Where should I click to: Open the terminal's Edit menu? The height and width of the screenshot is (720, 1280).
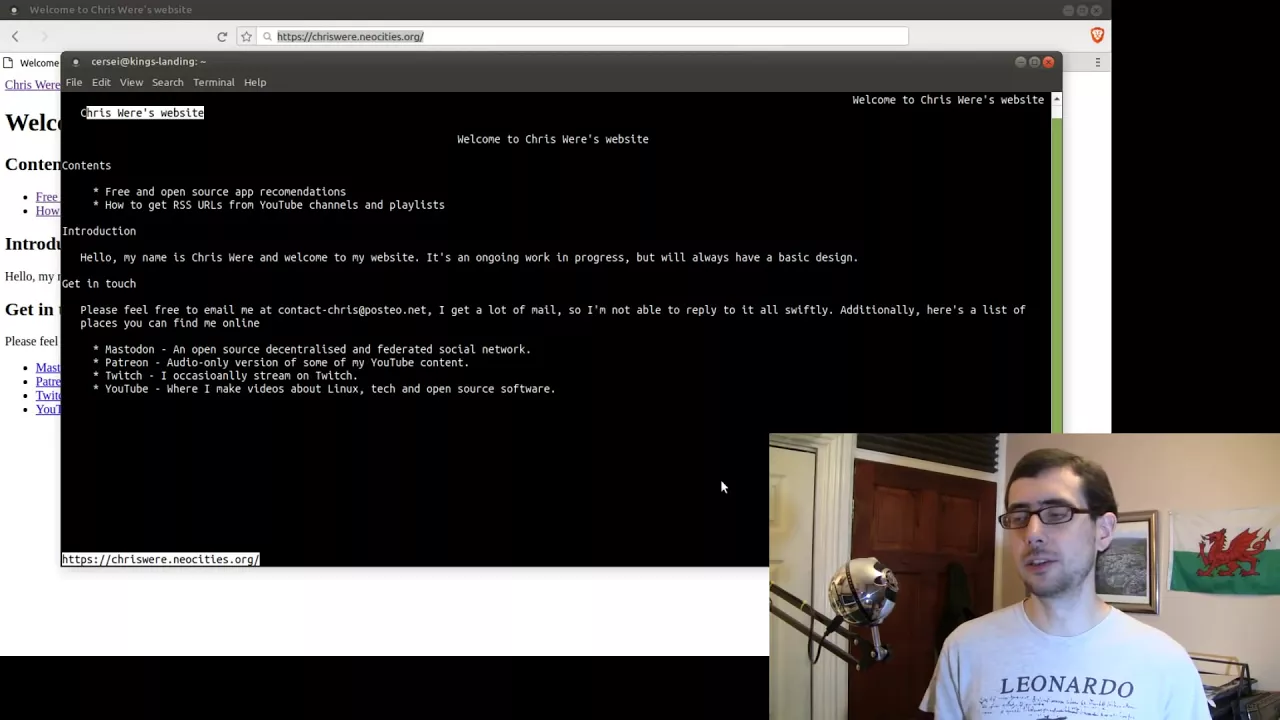101,82
